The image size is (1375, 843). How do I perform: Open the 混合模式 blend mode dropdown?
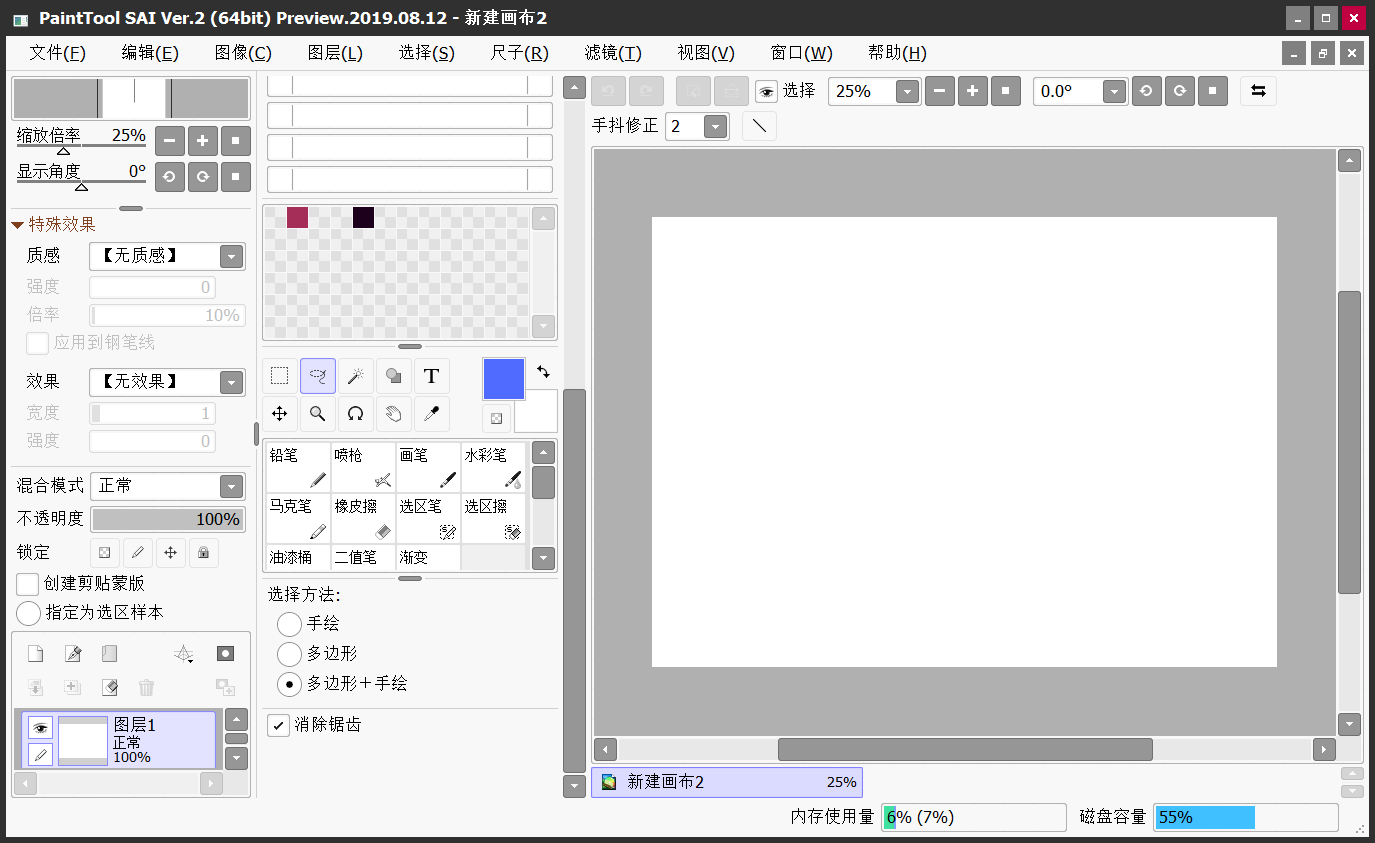(232, 486)
